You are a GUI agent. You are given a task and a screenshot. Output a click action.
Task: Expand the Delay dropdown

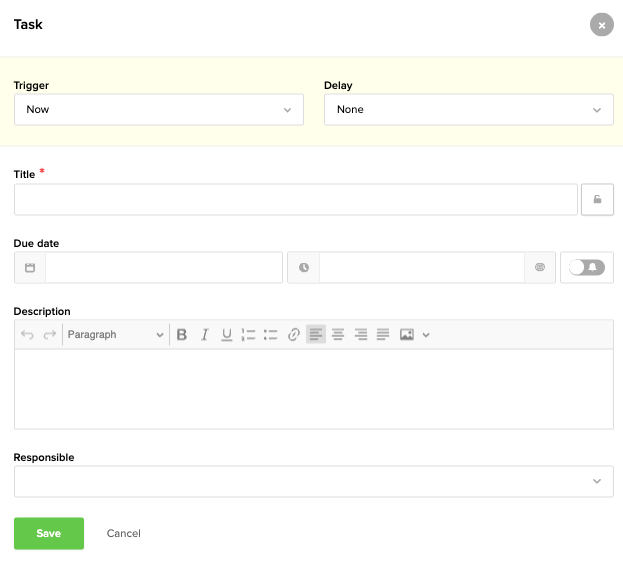468,110
